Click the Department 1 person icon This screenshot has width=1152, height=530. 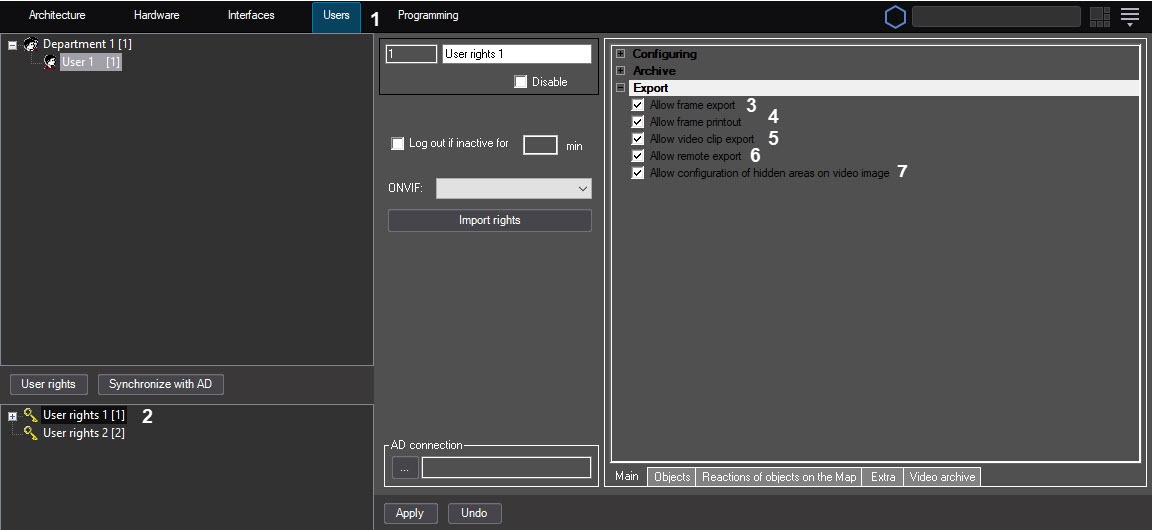pos(30,45)
